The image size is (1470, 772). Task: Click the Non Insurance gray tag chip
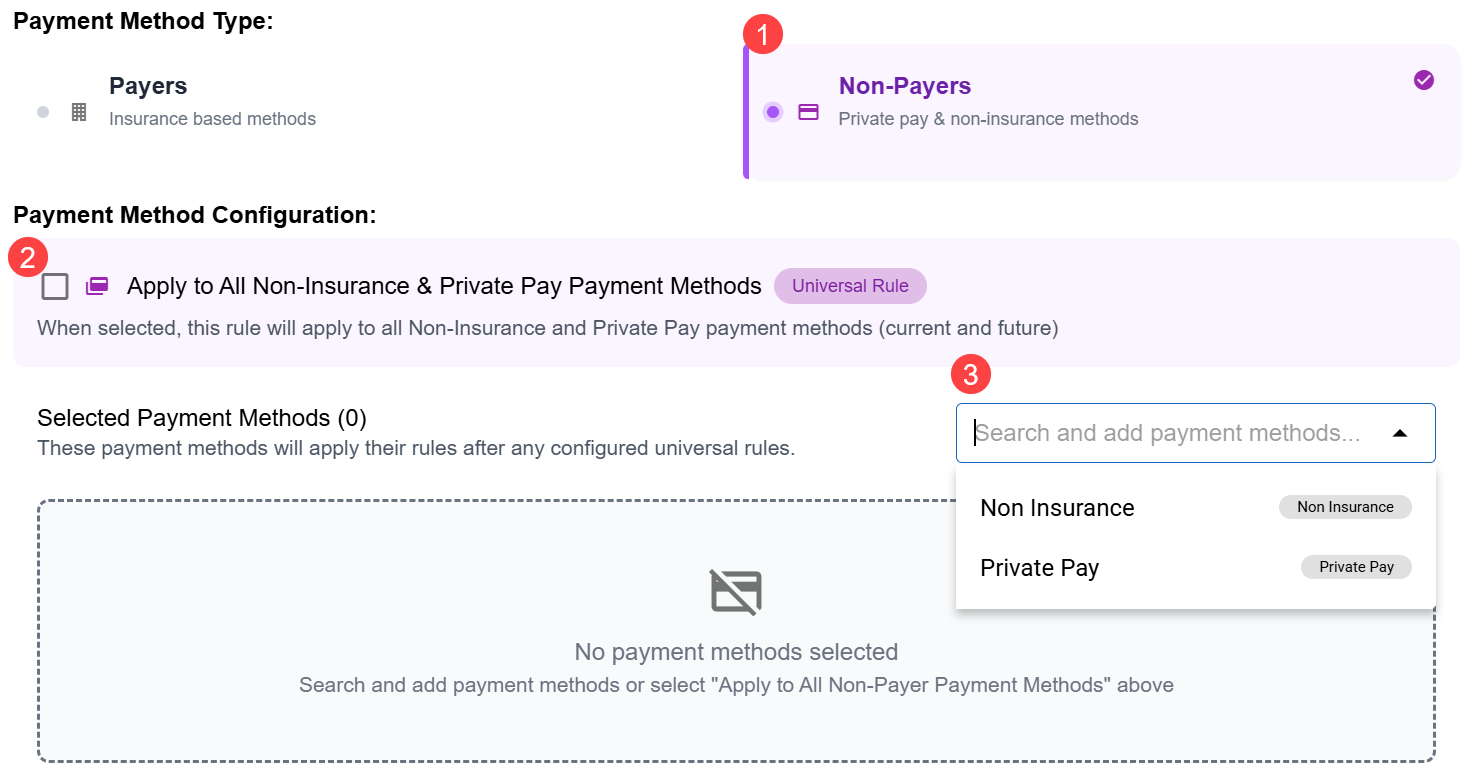coord(1345,507)
